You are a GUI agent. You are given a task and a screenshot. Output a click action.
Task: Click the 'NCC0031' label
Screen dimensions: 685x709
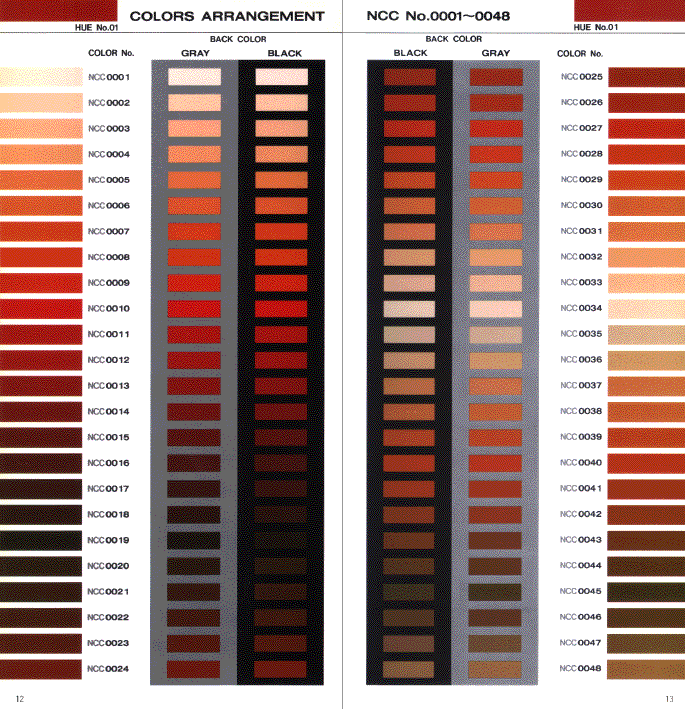581,232
